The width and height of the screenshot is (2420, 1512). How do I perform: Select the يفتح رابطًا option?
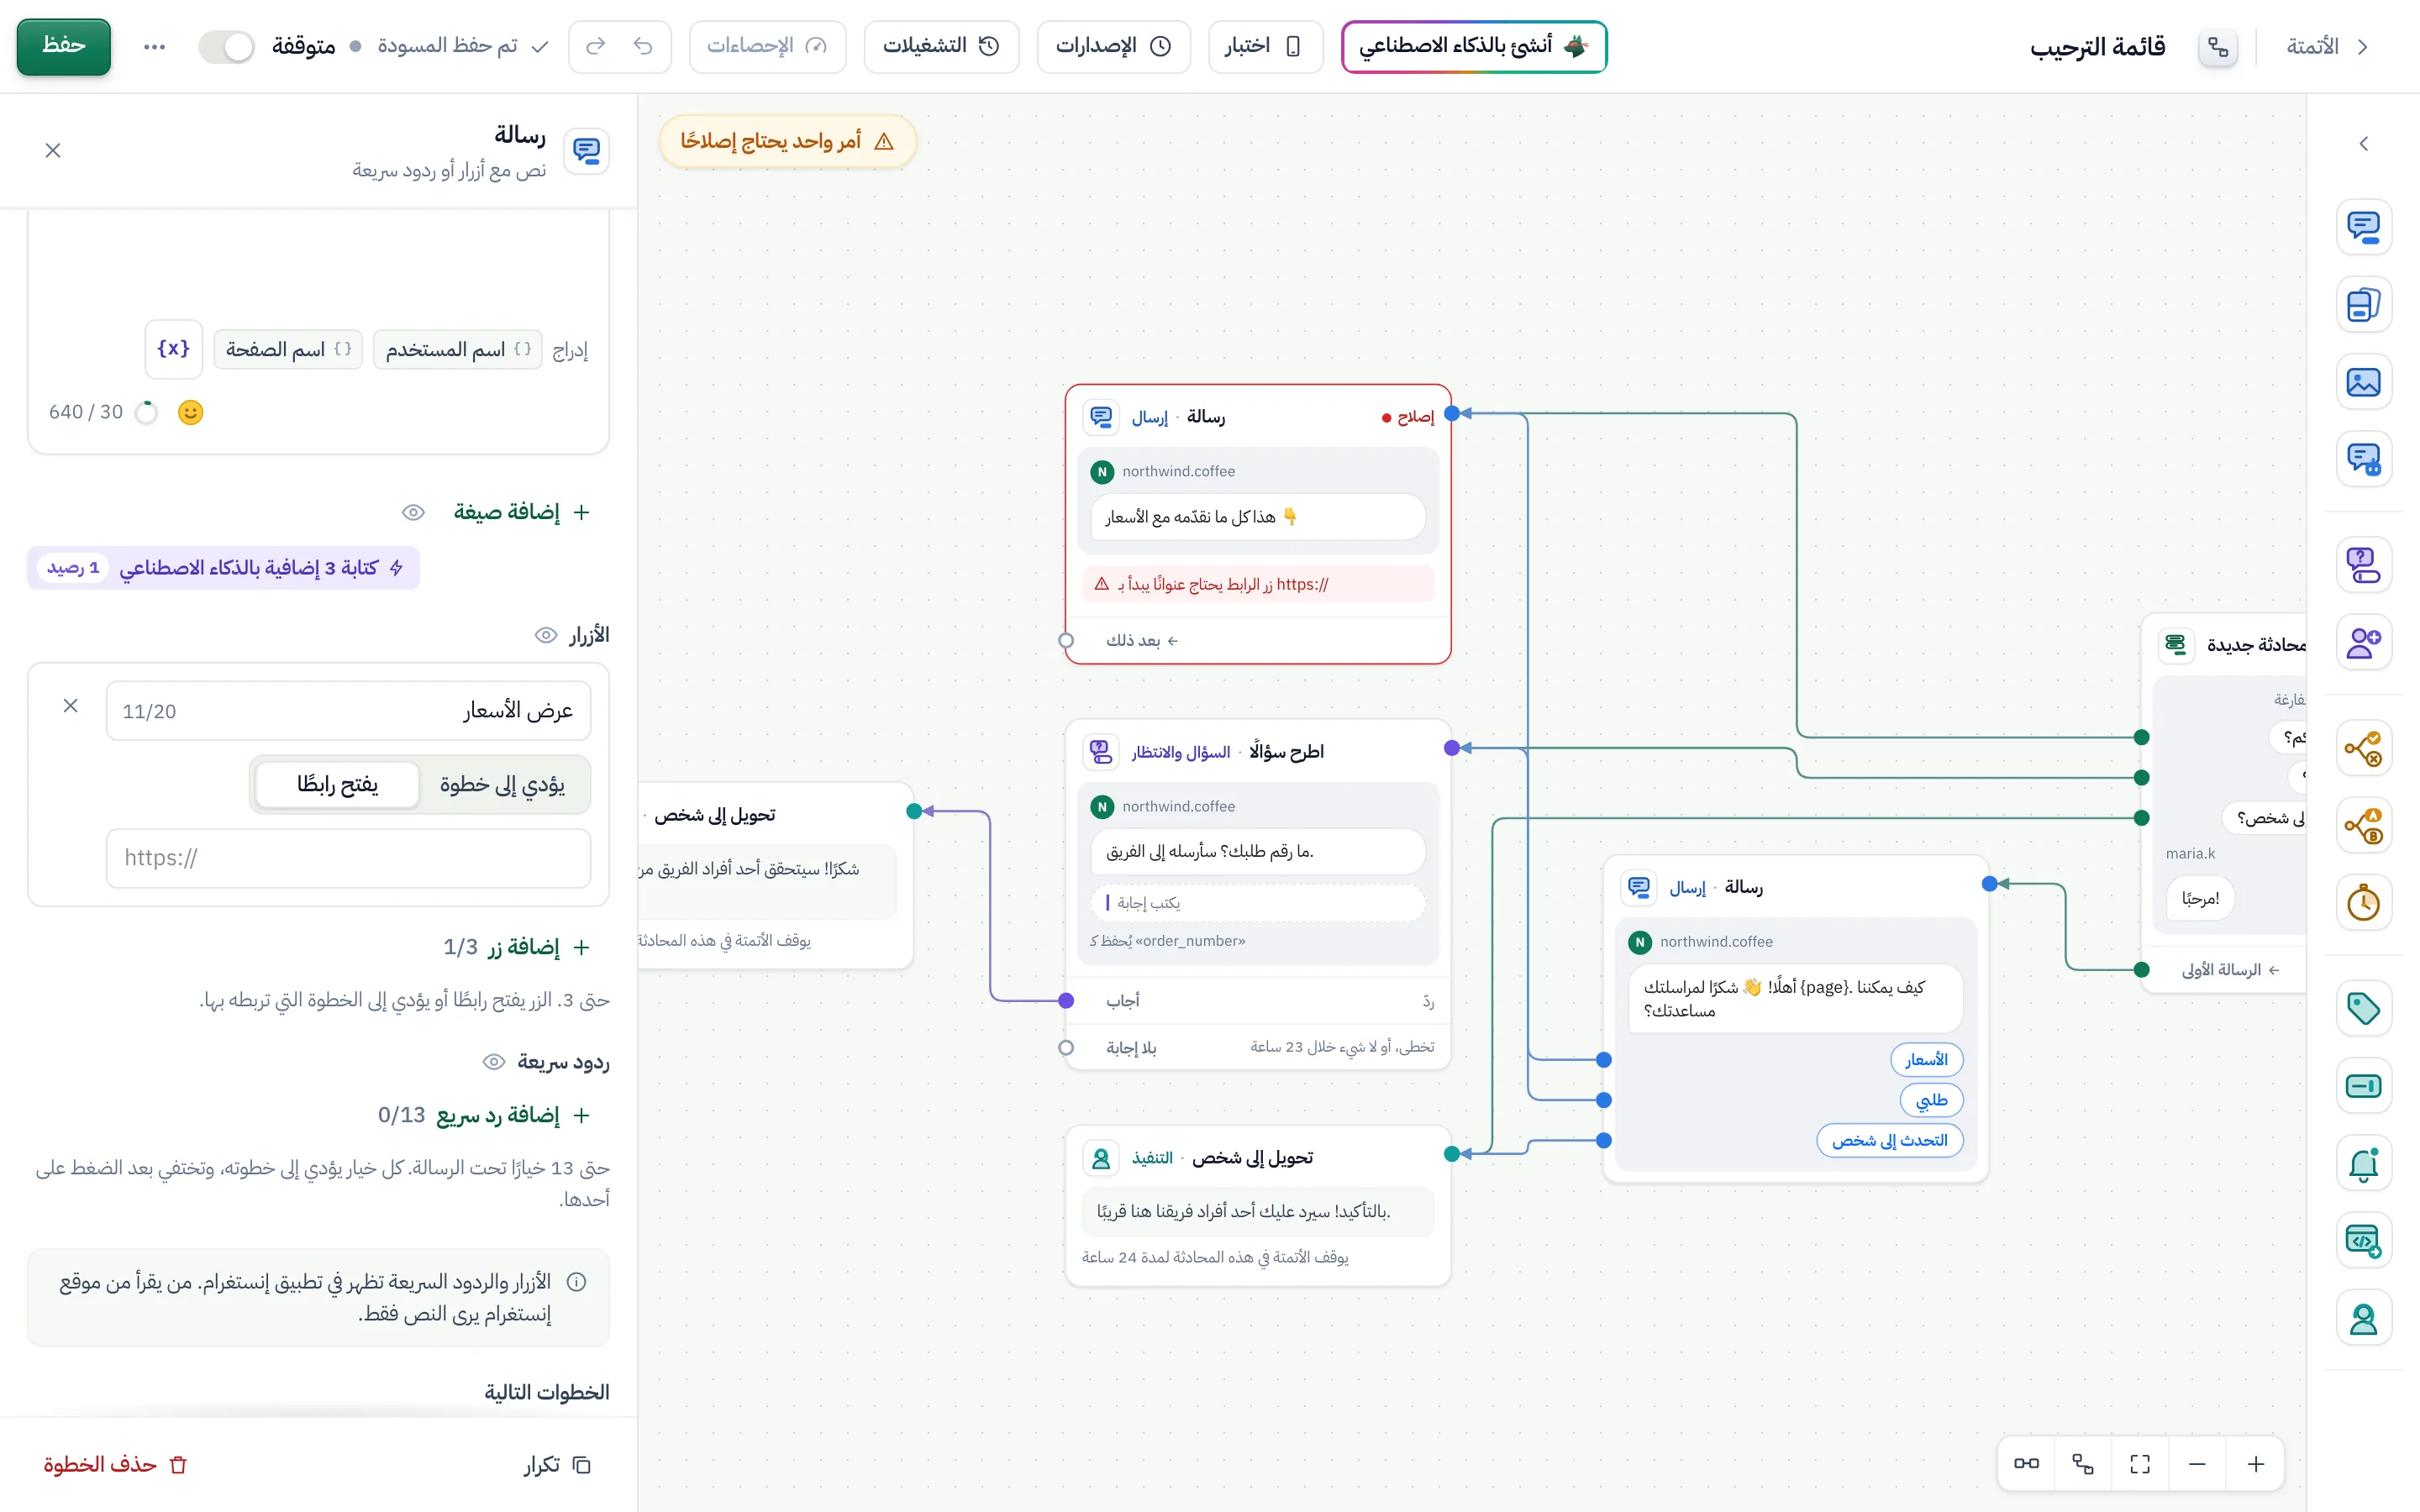(x=337, y=784)
